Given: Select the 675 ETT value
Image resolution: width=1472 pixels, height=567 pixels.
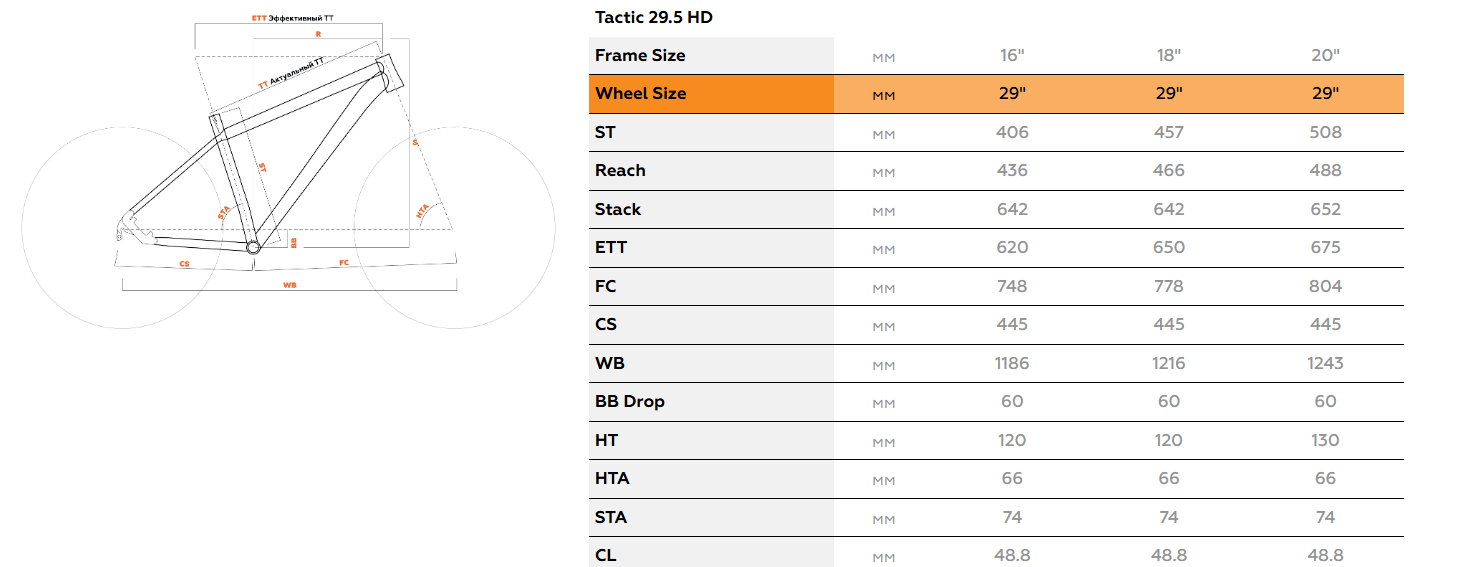Looking at the screenshot, I should [1325, 248].
